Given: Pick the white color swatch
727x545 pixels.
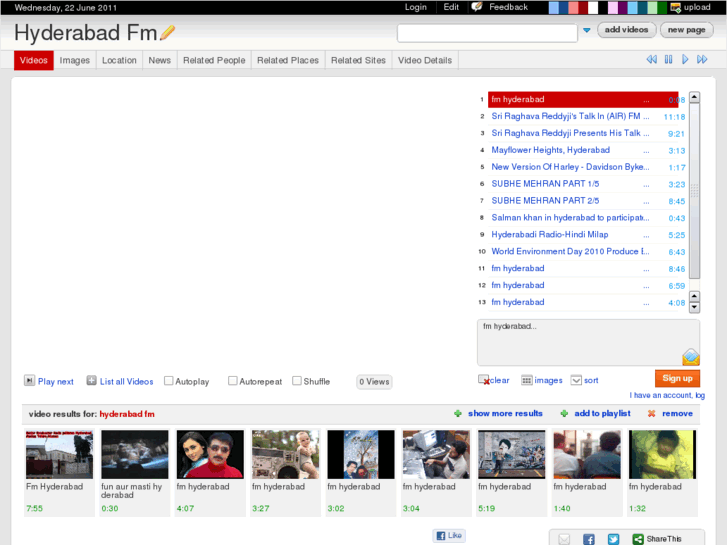Looking at the screenshot, I should tap(593, 7).
